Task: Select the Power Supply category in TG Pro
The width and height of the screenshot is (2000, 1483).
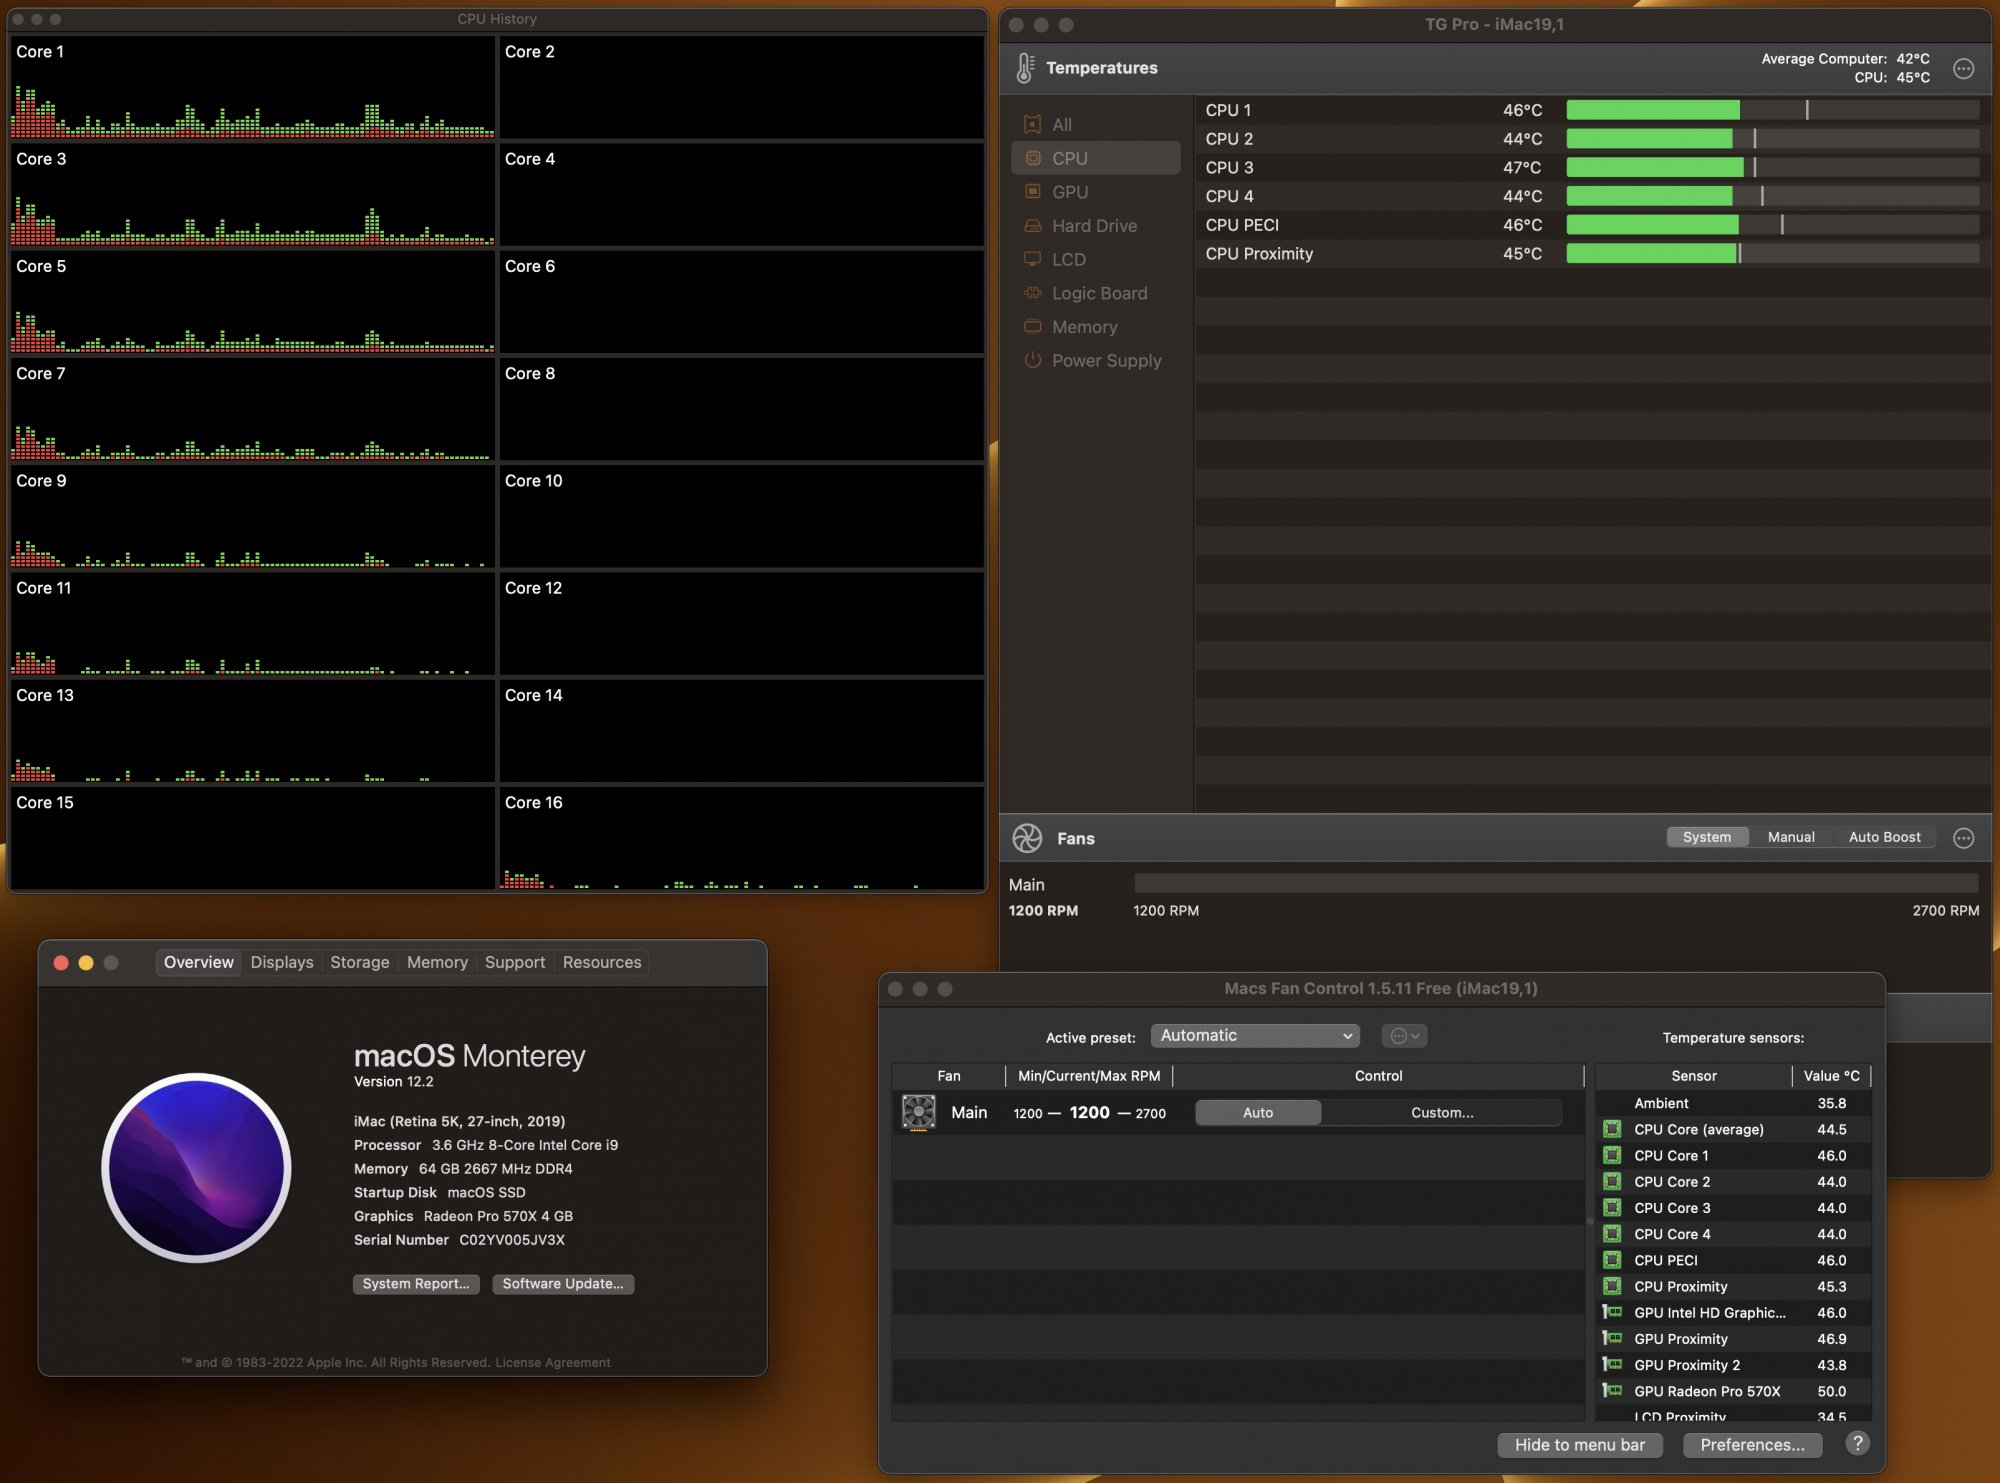Action: coord(1104,360)
